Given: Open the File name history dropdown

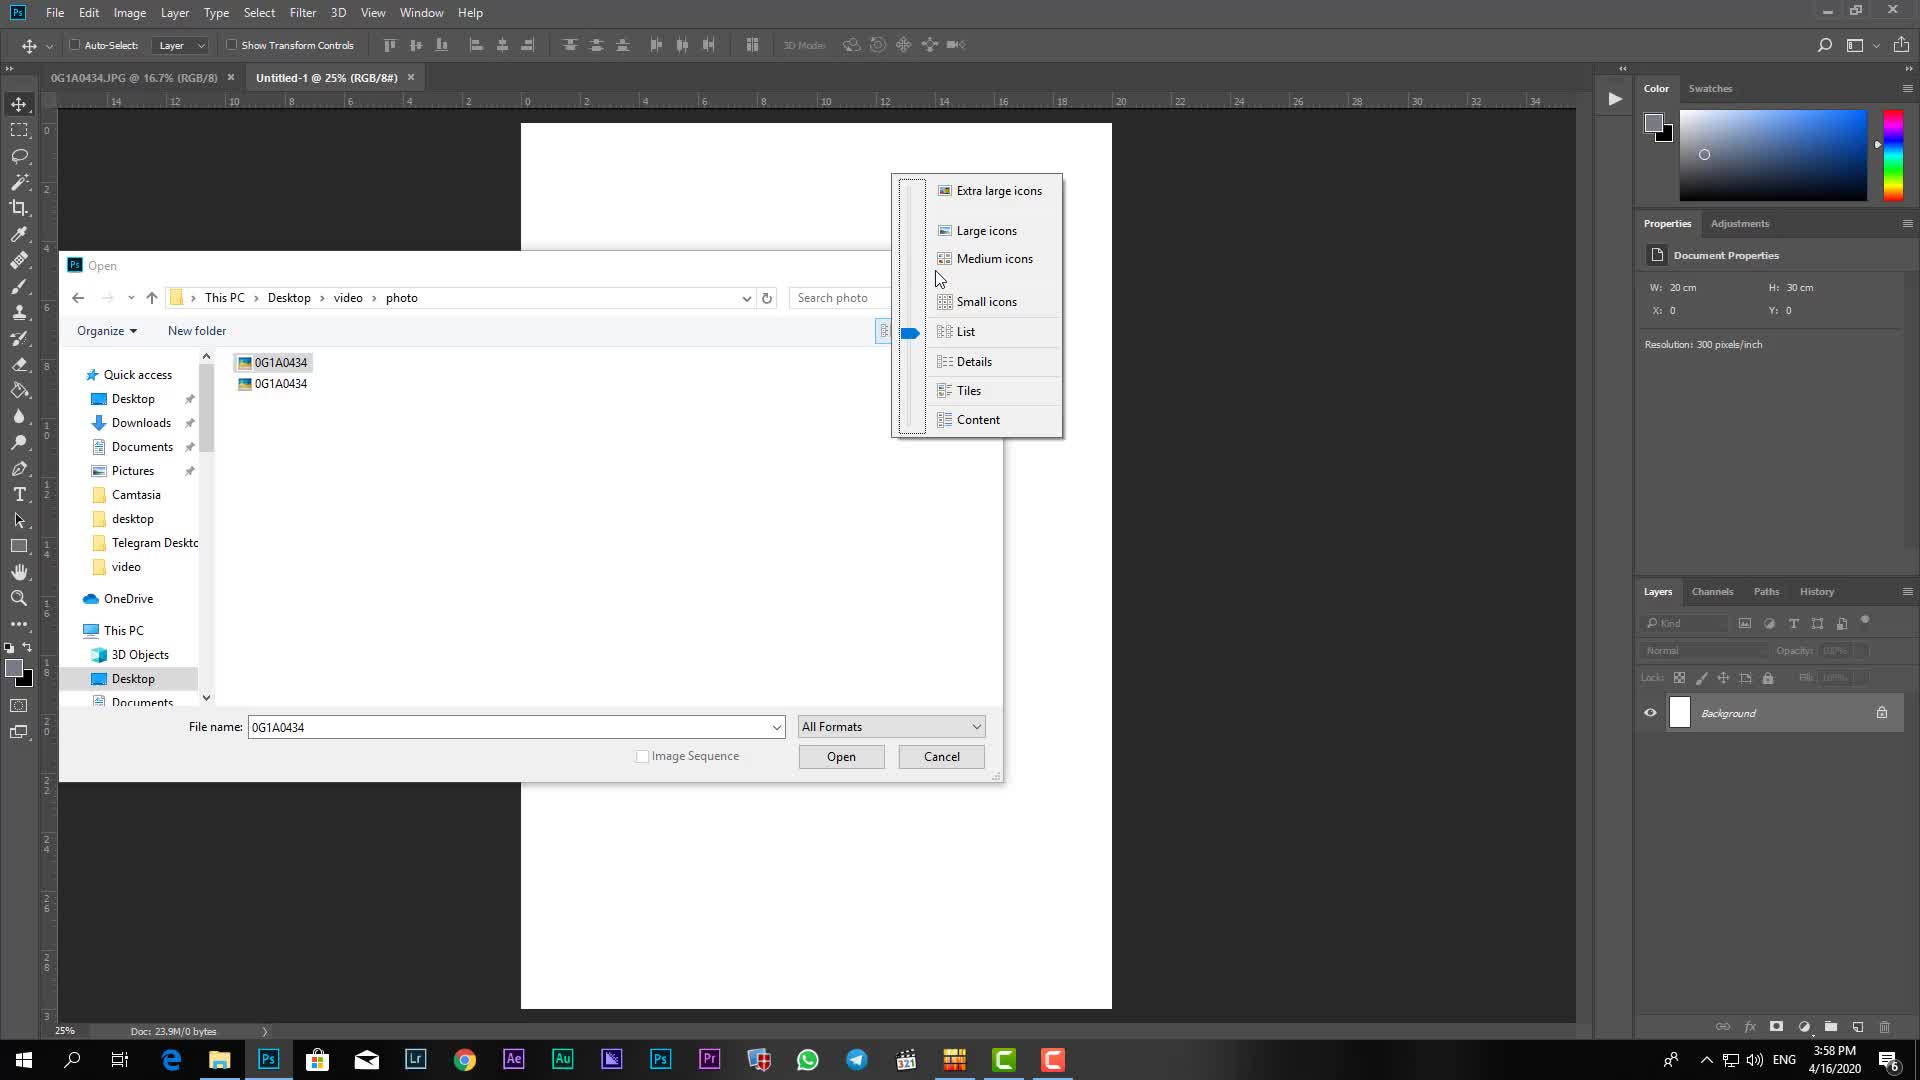Looking at the screenshot, I should pos(776,727).
